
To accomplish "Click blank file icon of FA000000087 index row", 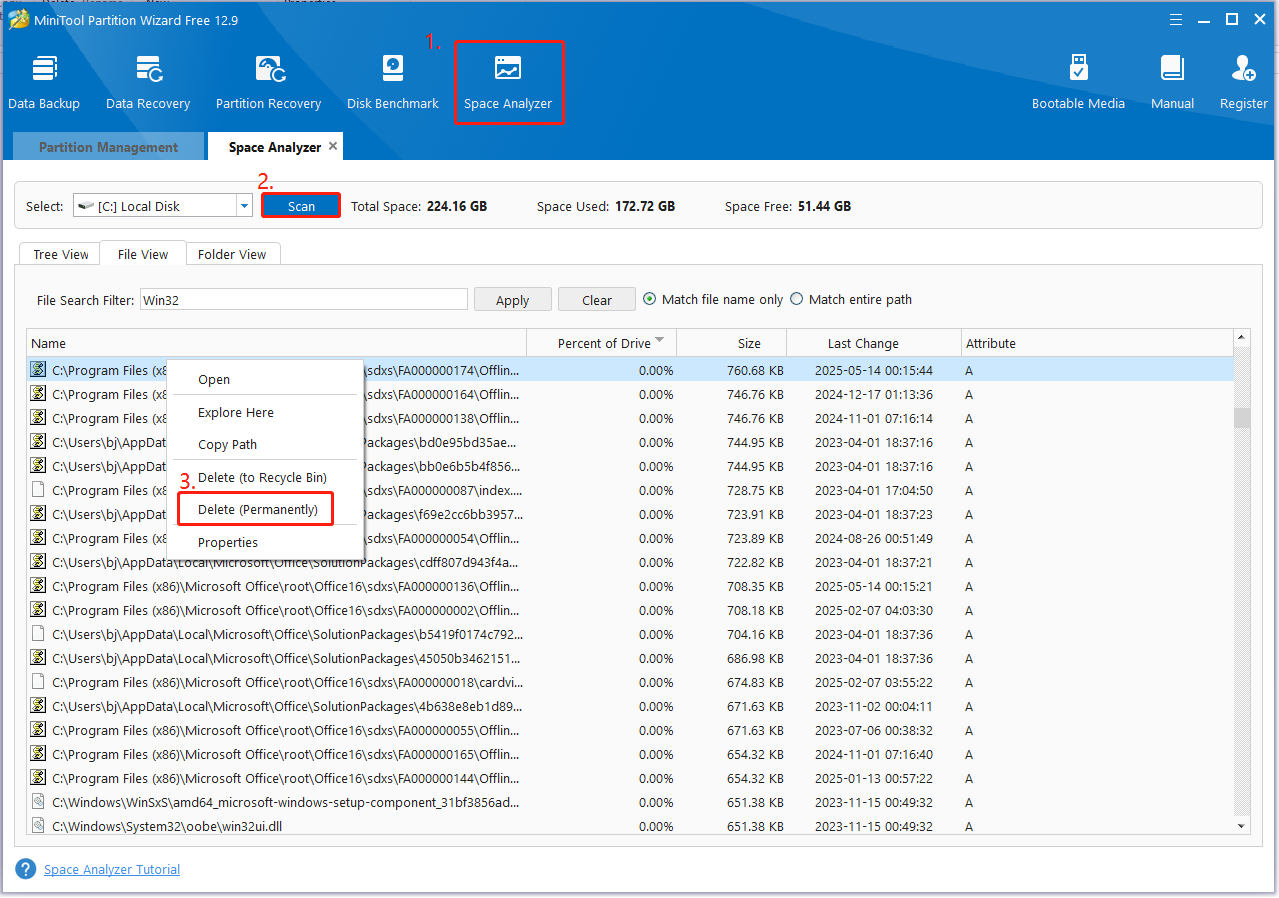I will (38, 490).
